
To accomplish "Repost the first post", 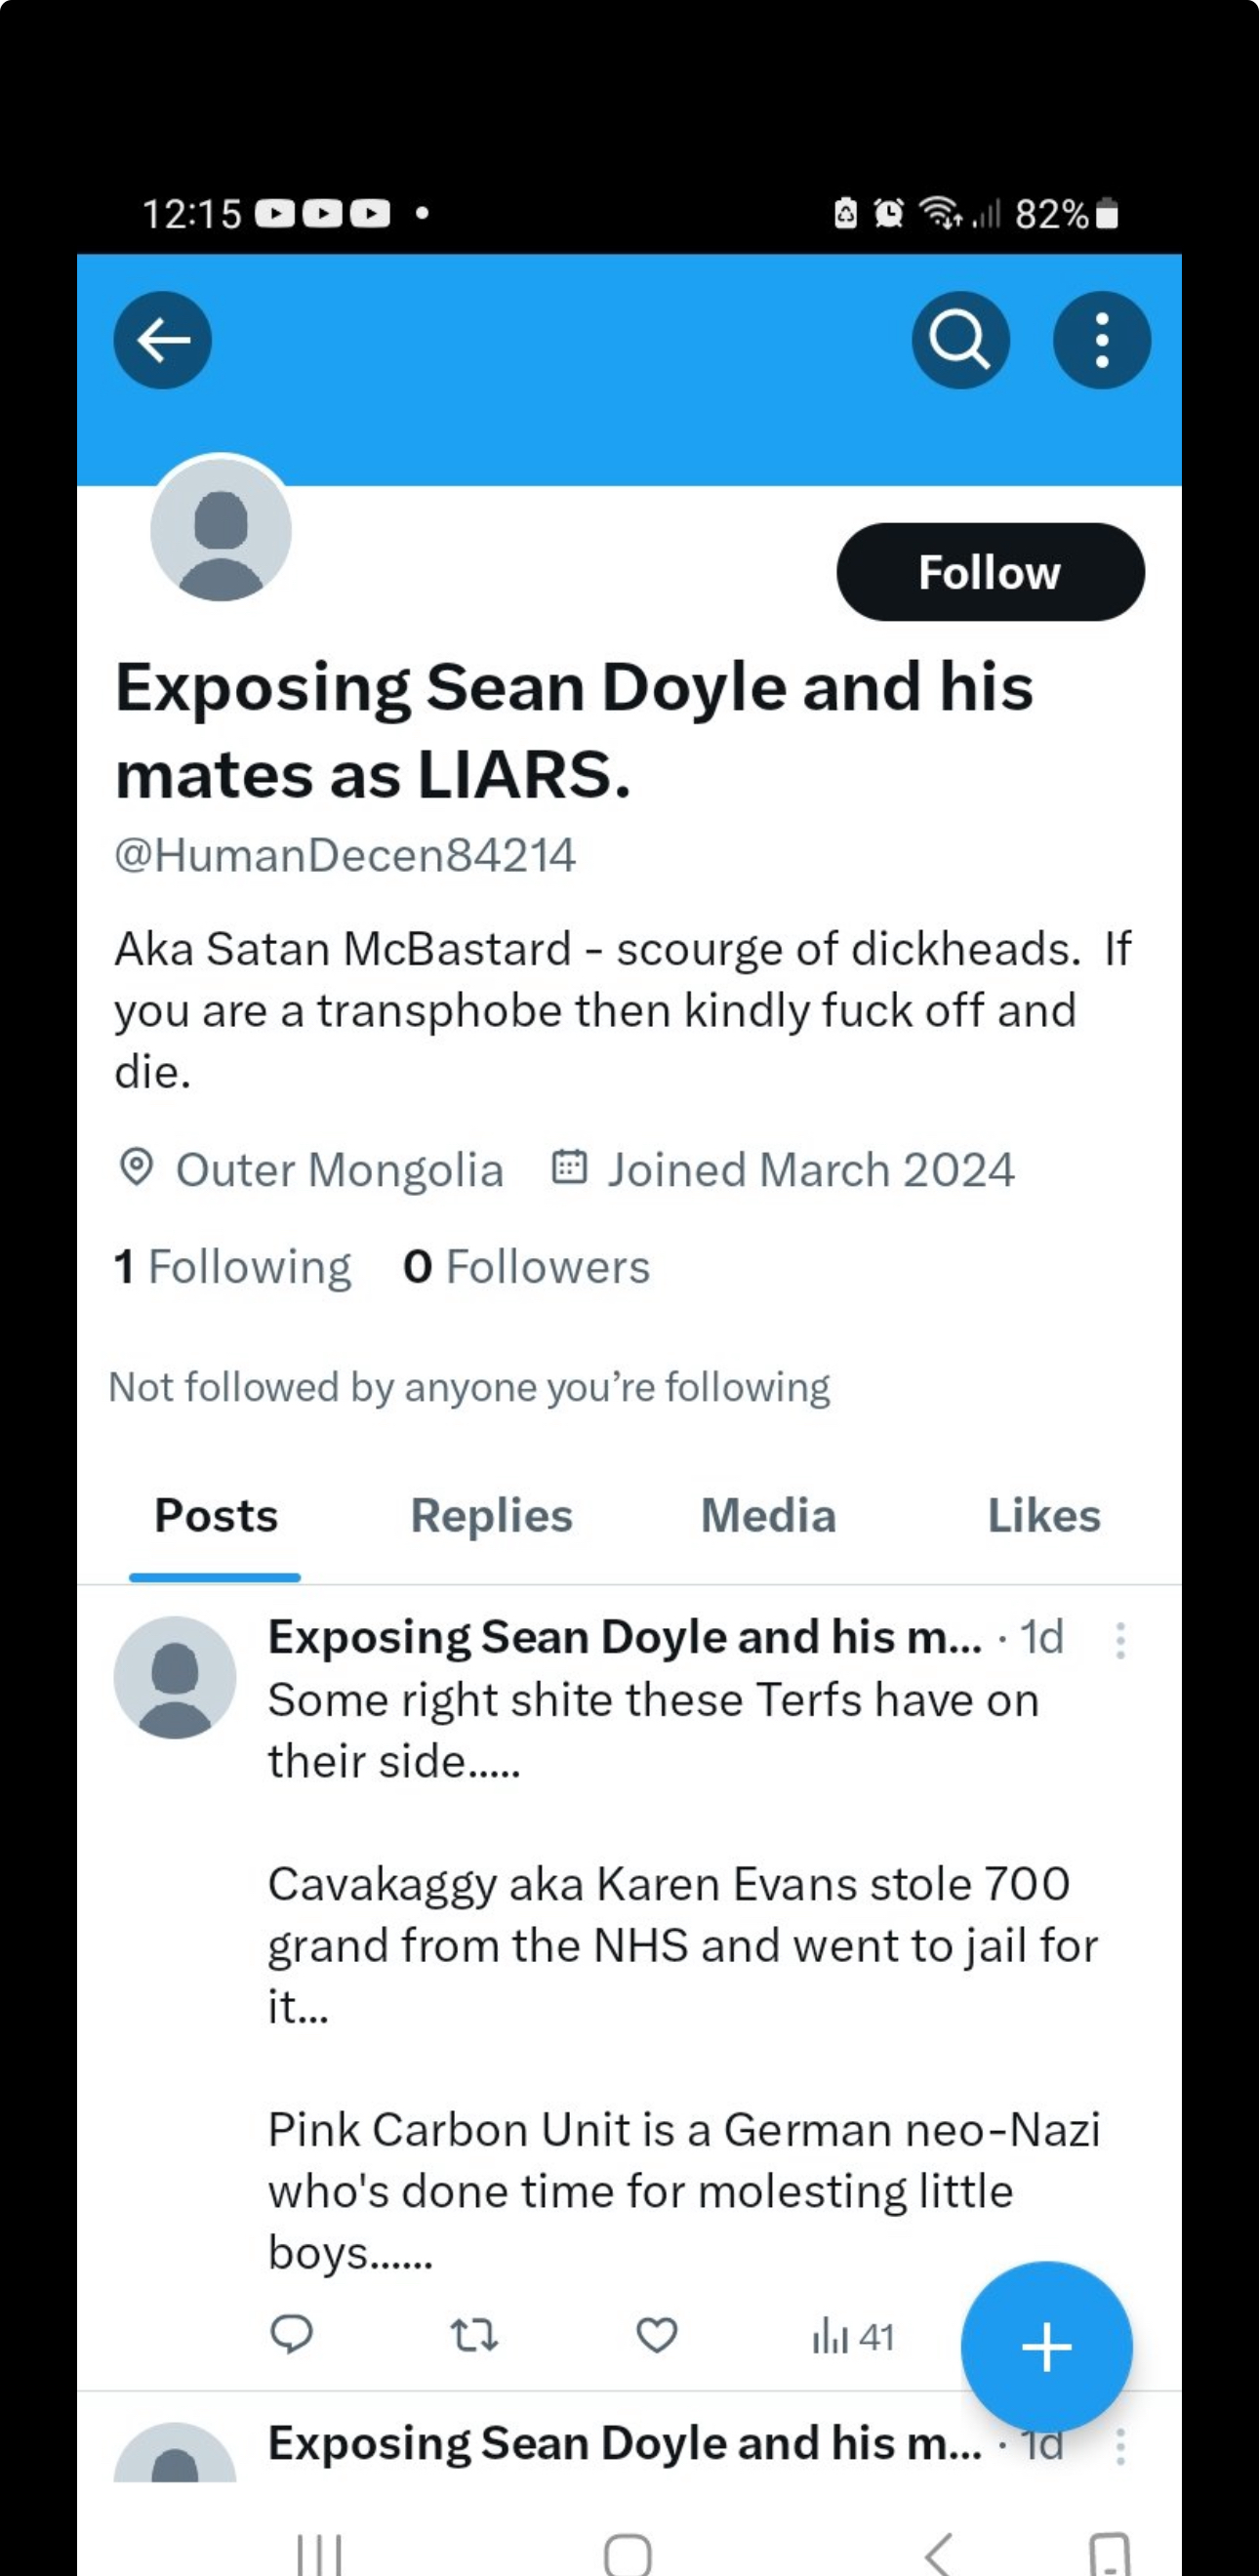I will click(474, 2336).
